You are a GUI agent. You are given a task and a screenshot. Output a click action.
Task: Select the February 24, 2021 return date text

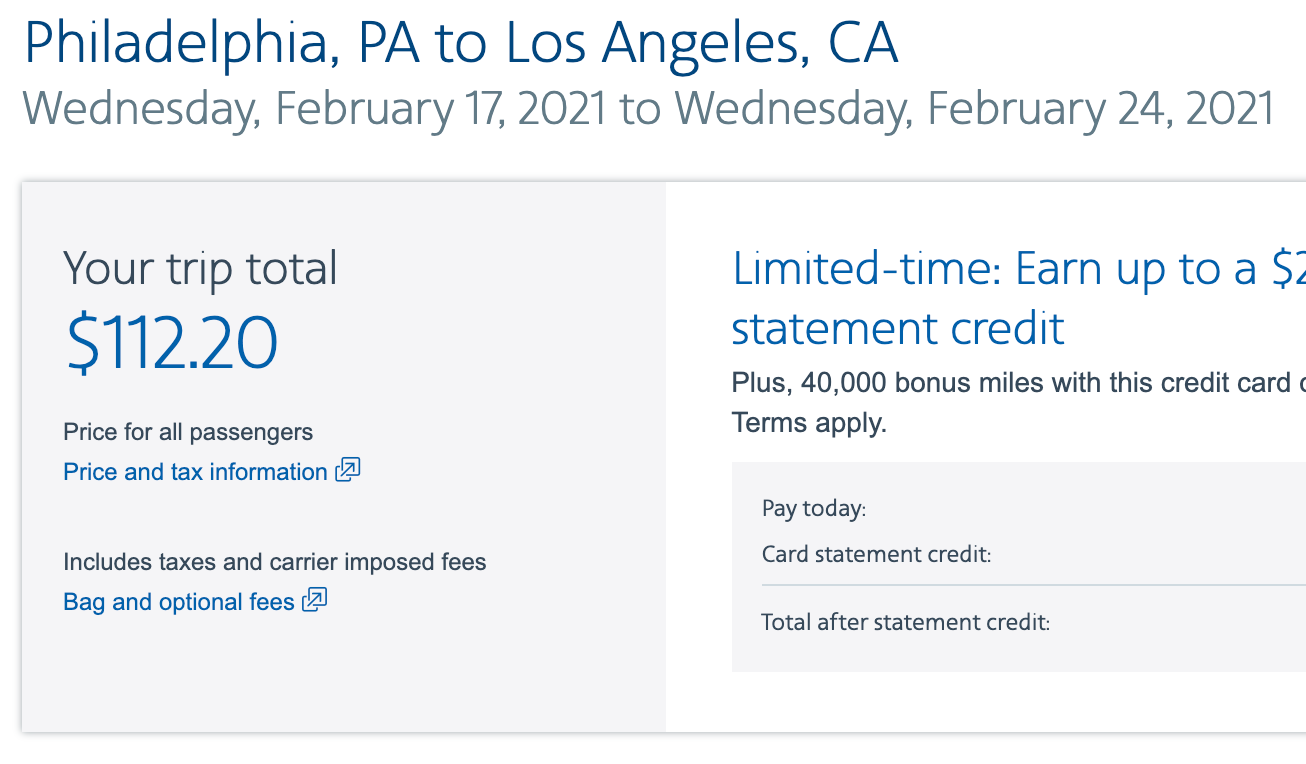tap(1100, 108)
